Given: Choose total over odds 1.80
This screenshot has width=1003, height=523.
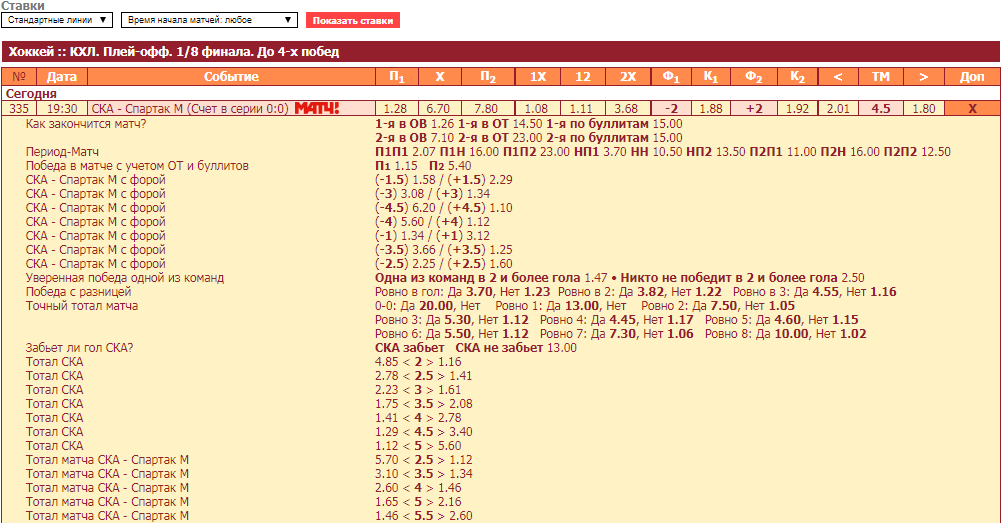Looking at the screenshot, I should click(924, 108).
